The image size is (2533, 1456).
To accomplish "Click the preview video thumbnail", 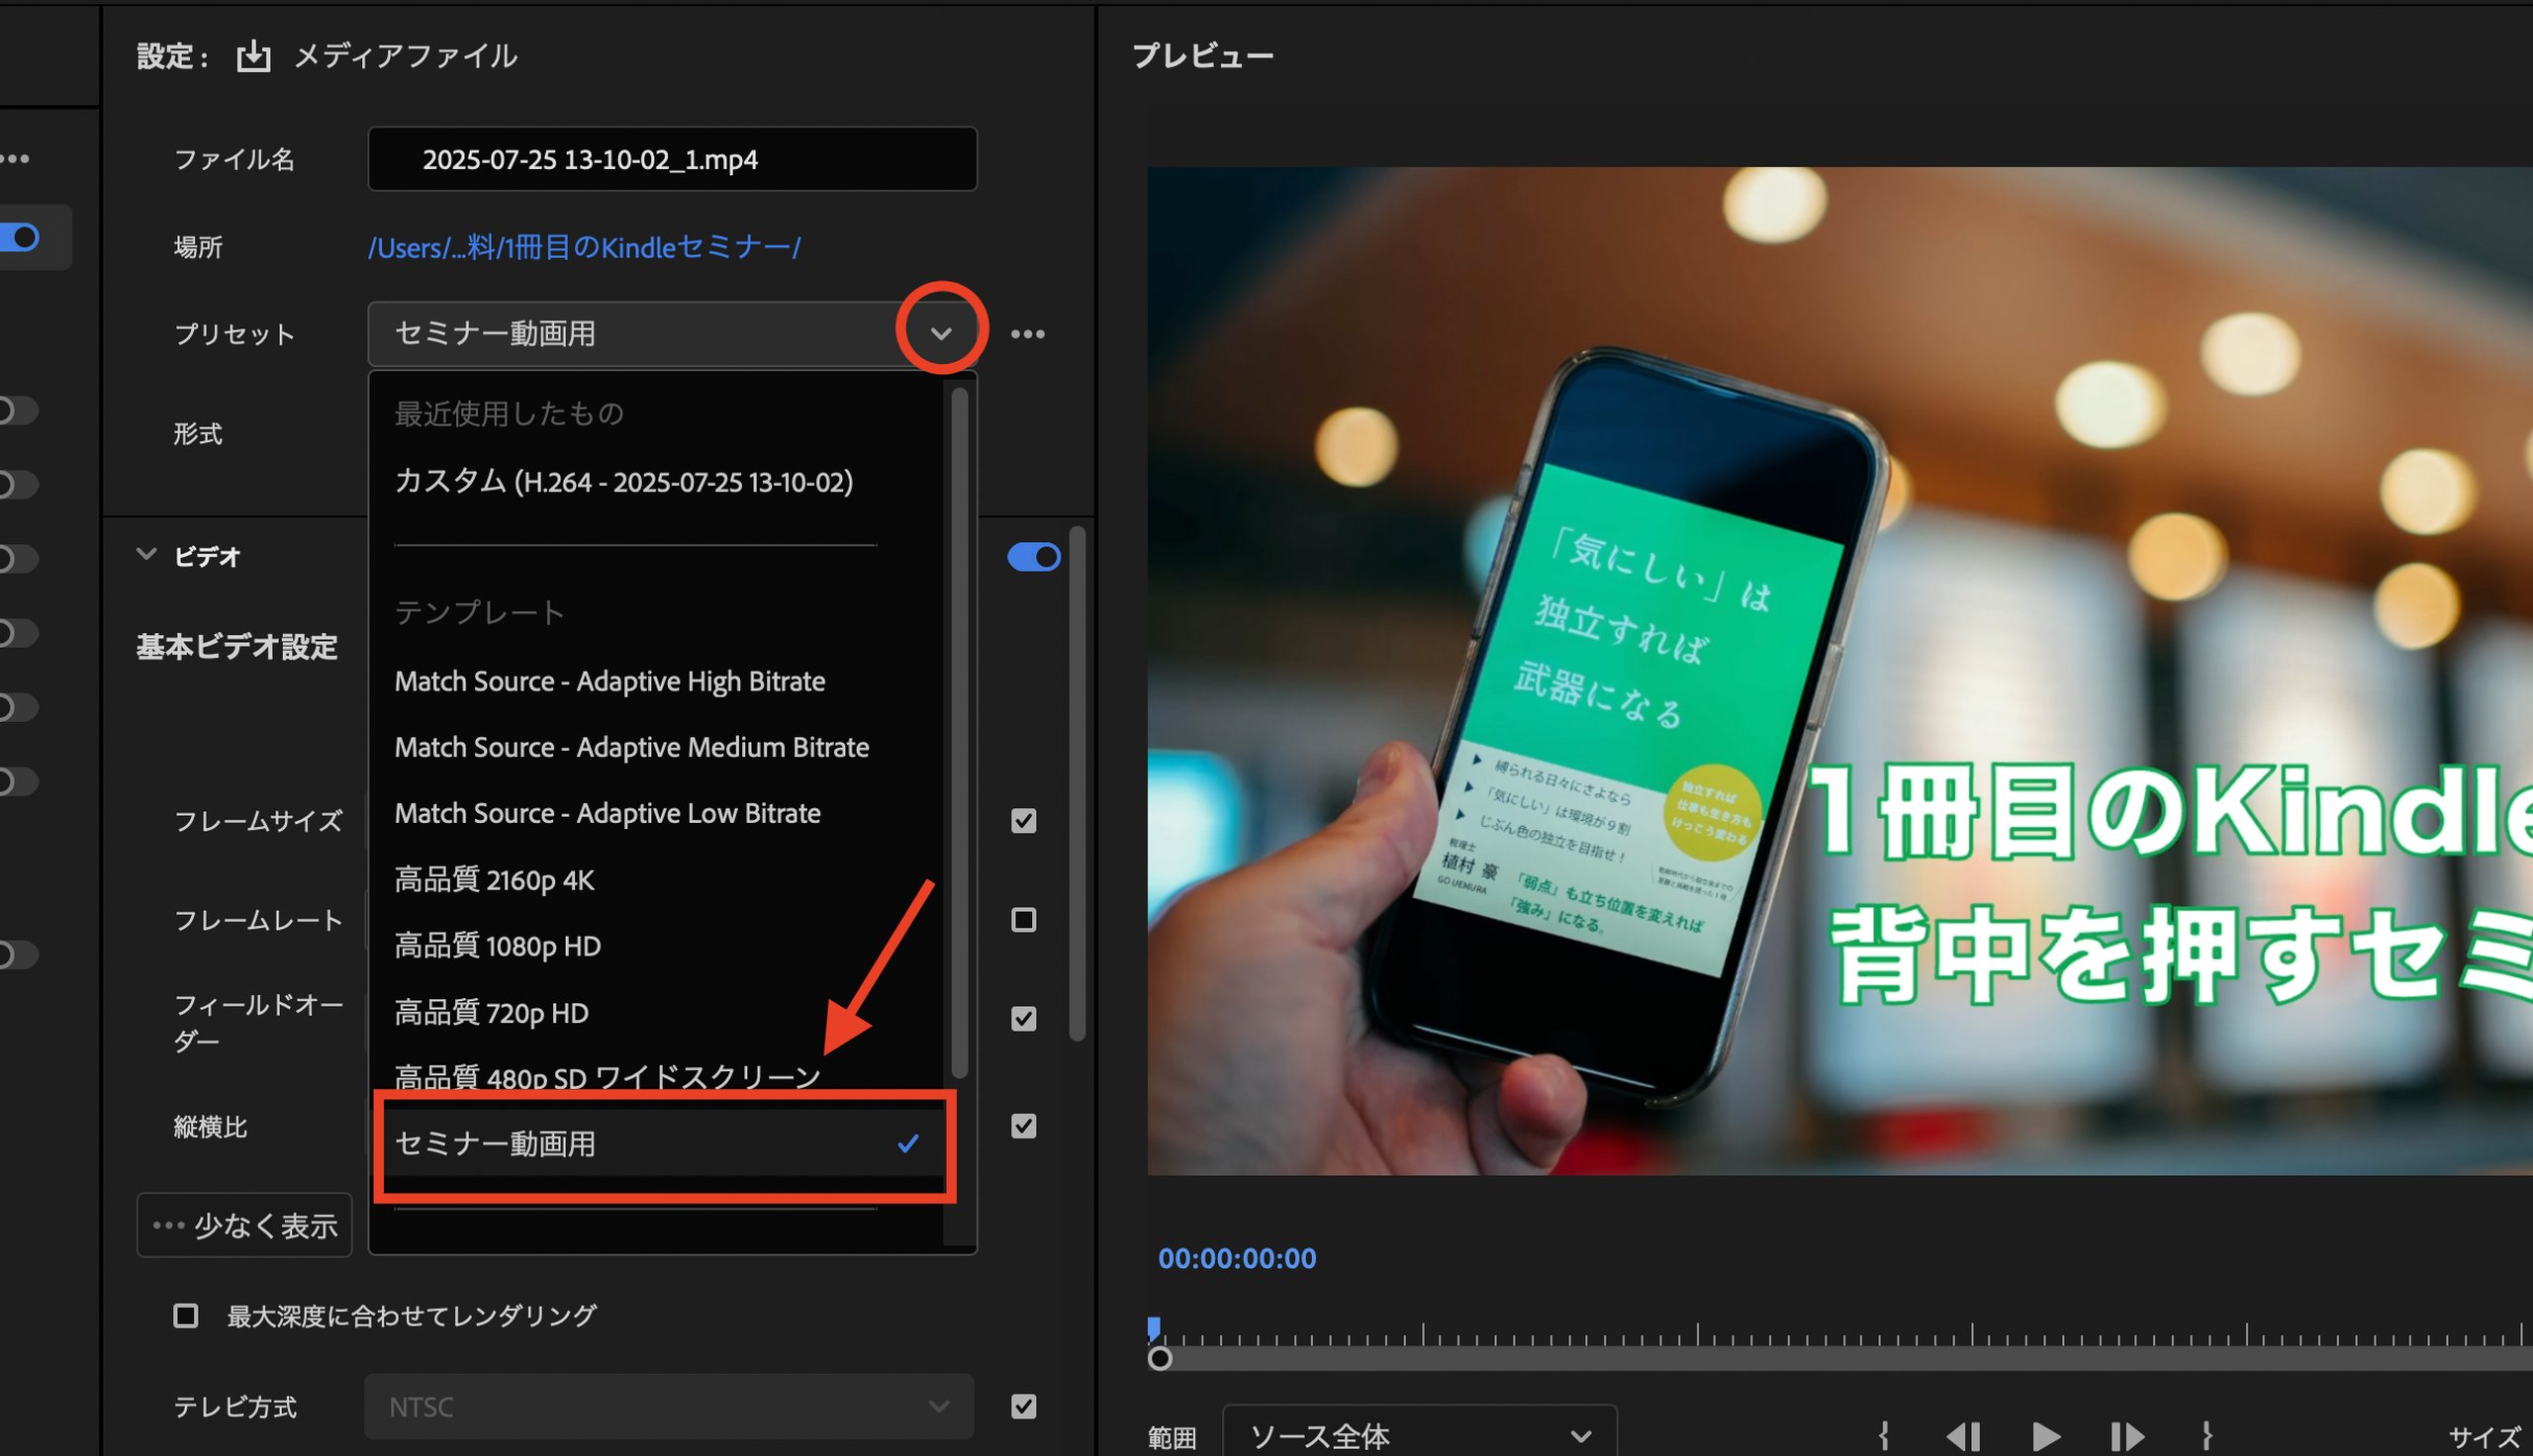I will (x=1840, y=671).
